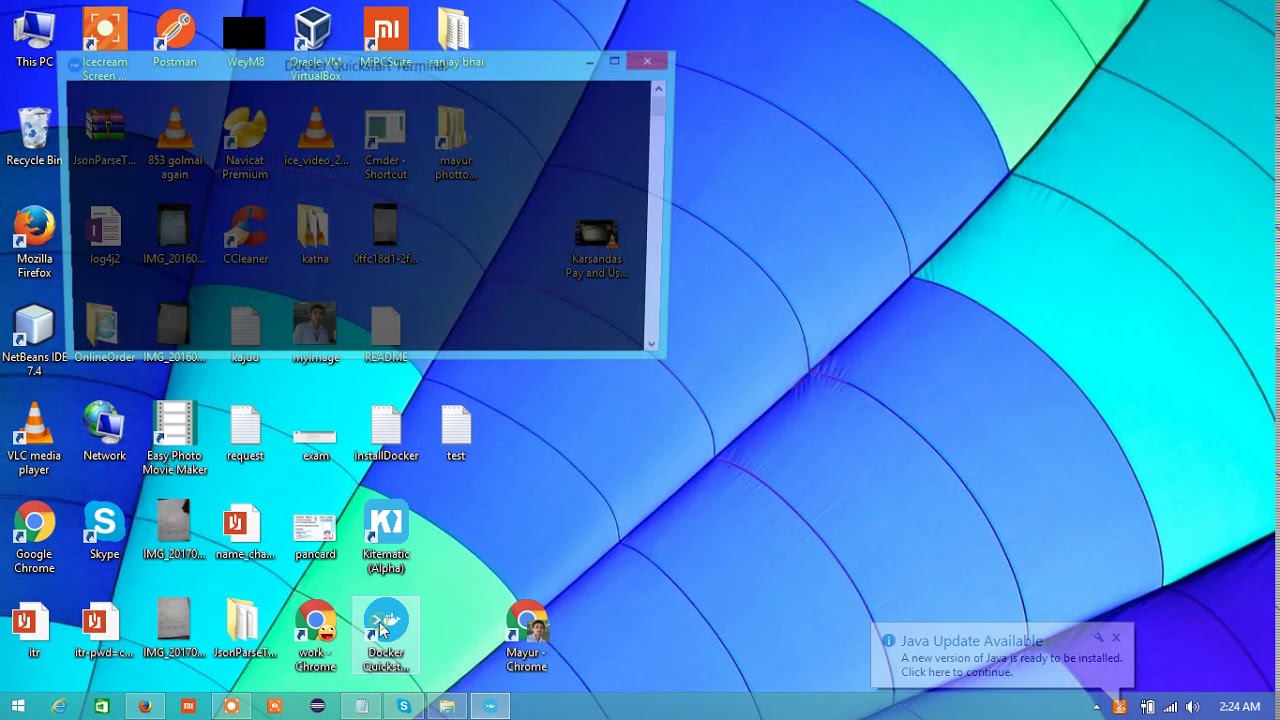Viewport: 1280px width, 720px height.
Task: Select the name_cha... document icon
Action: (245, 530)
